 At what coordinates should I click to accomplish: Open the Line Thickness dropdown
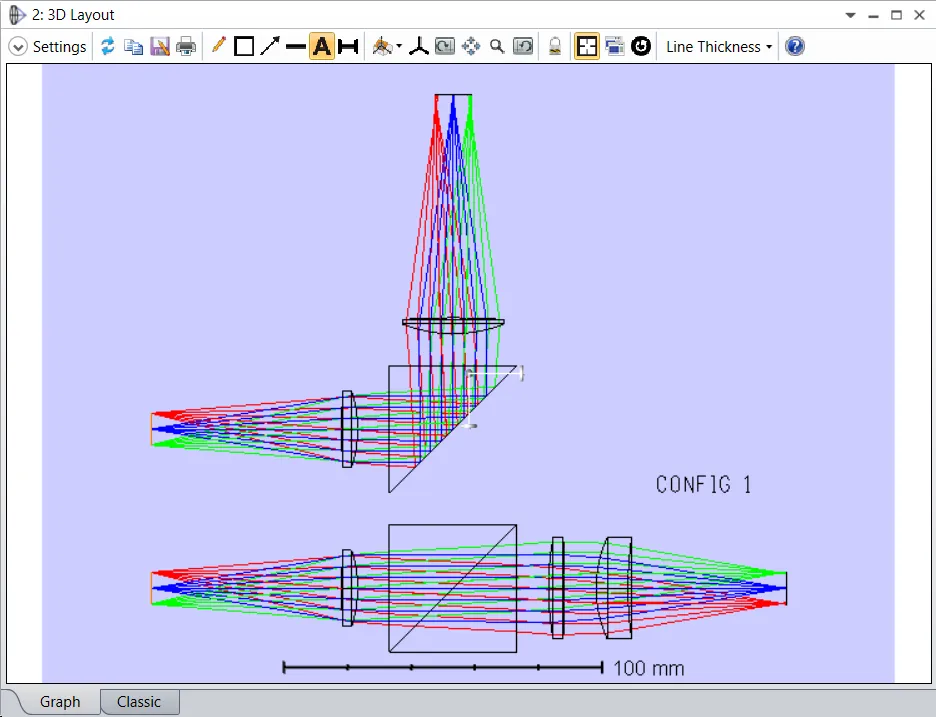pos(719,47)
